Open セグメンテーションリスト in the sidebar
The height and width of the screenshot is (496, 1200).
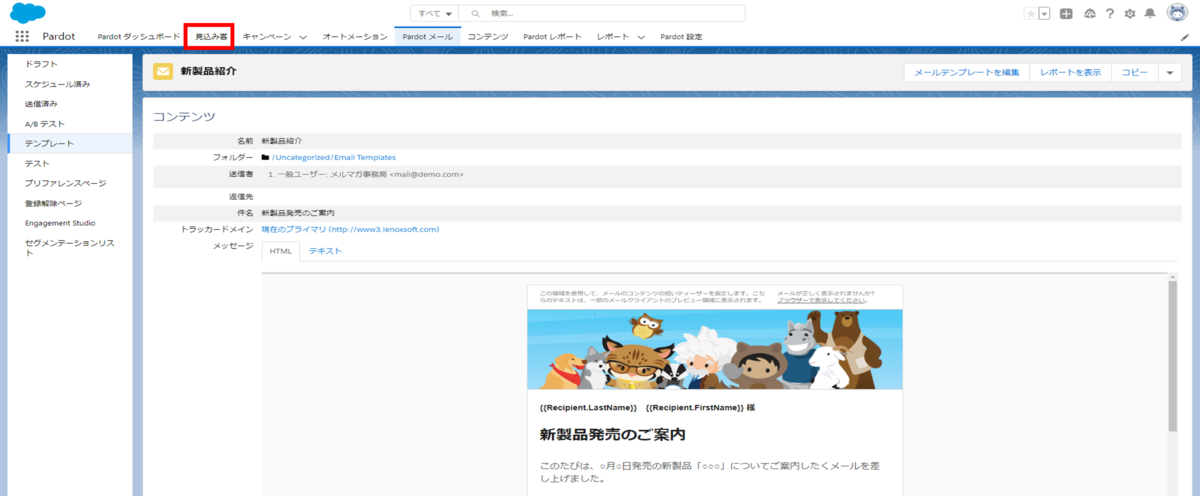coord(70,247)
